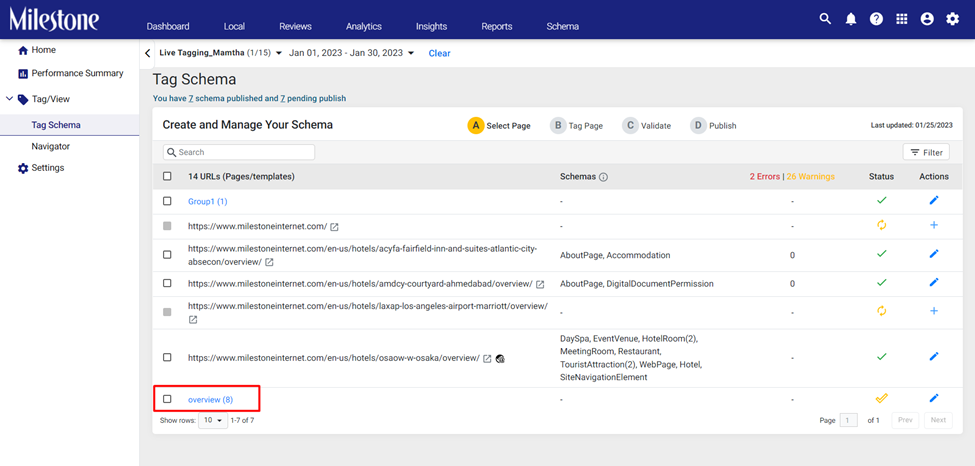The width and height of the screenshot is (975, 466).
Task: Go to step C Validate
Action: [647, 126]
